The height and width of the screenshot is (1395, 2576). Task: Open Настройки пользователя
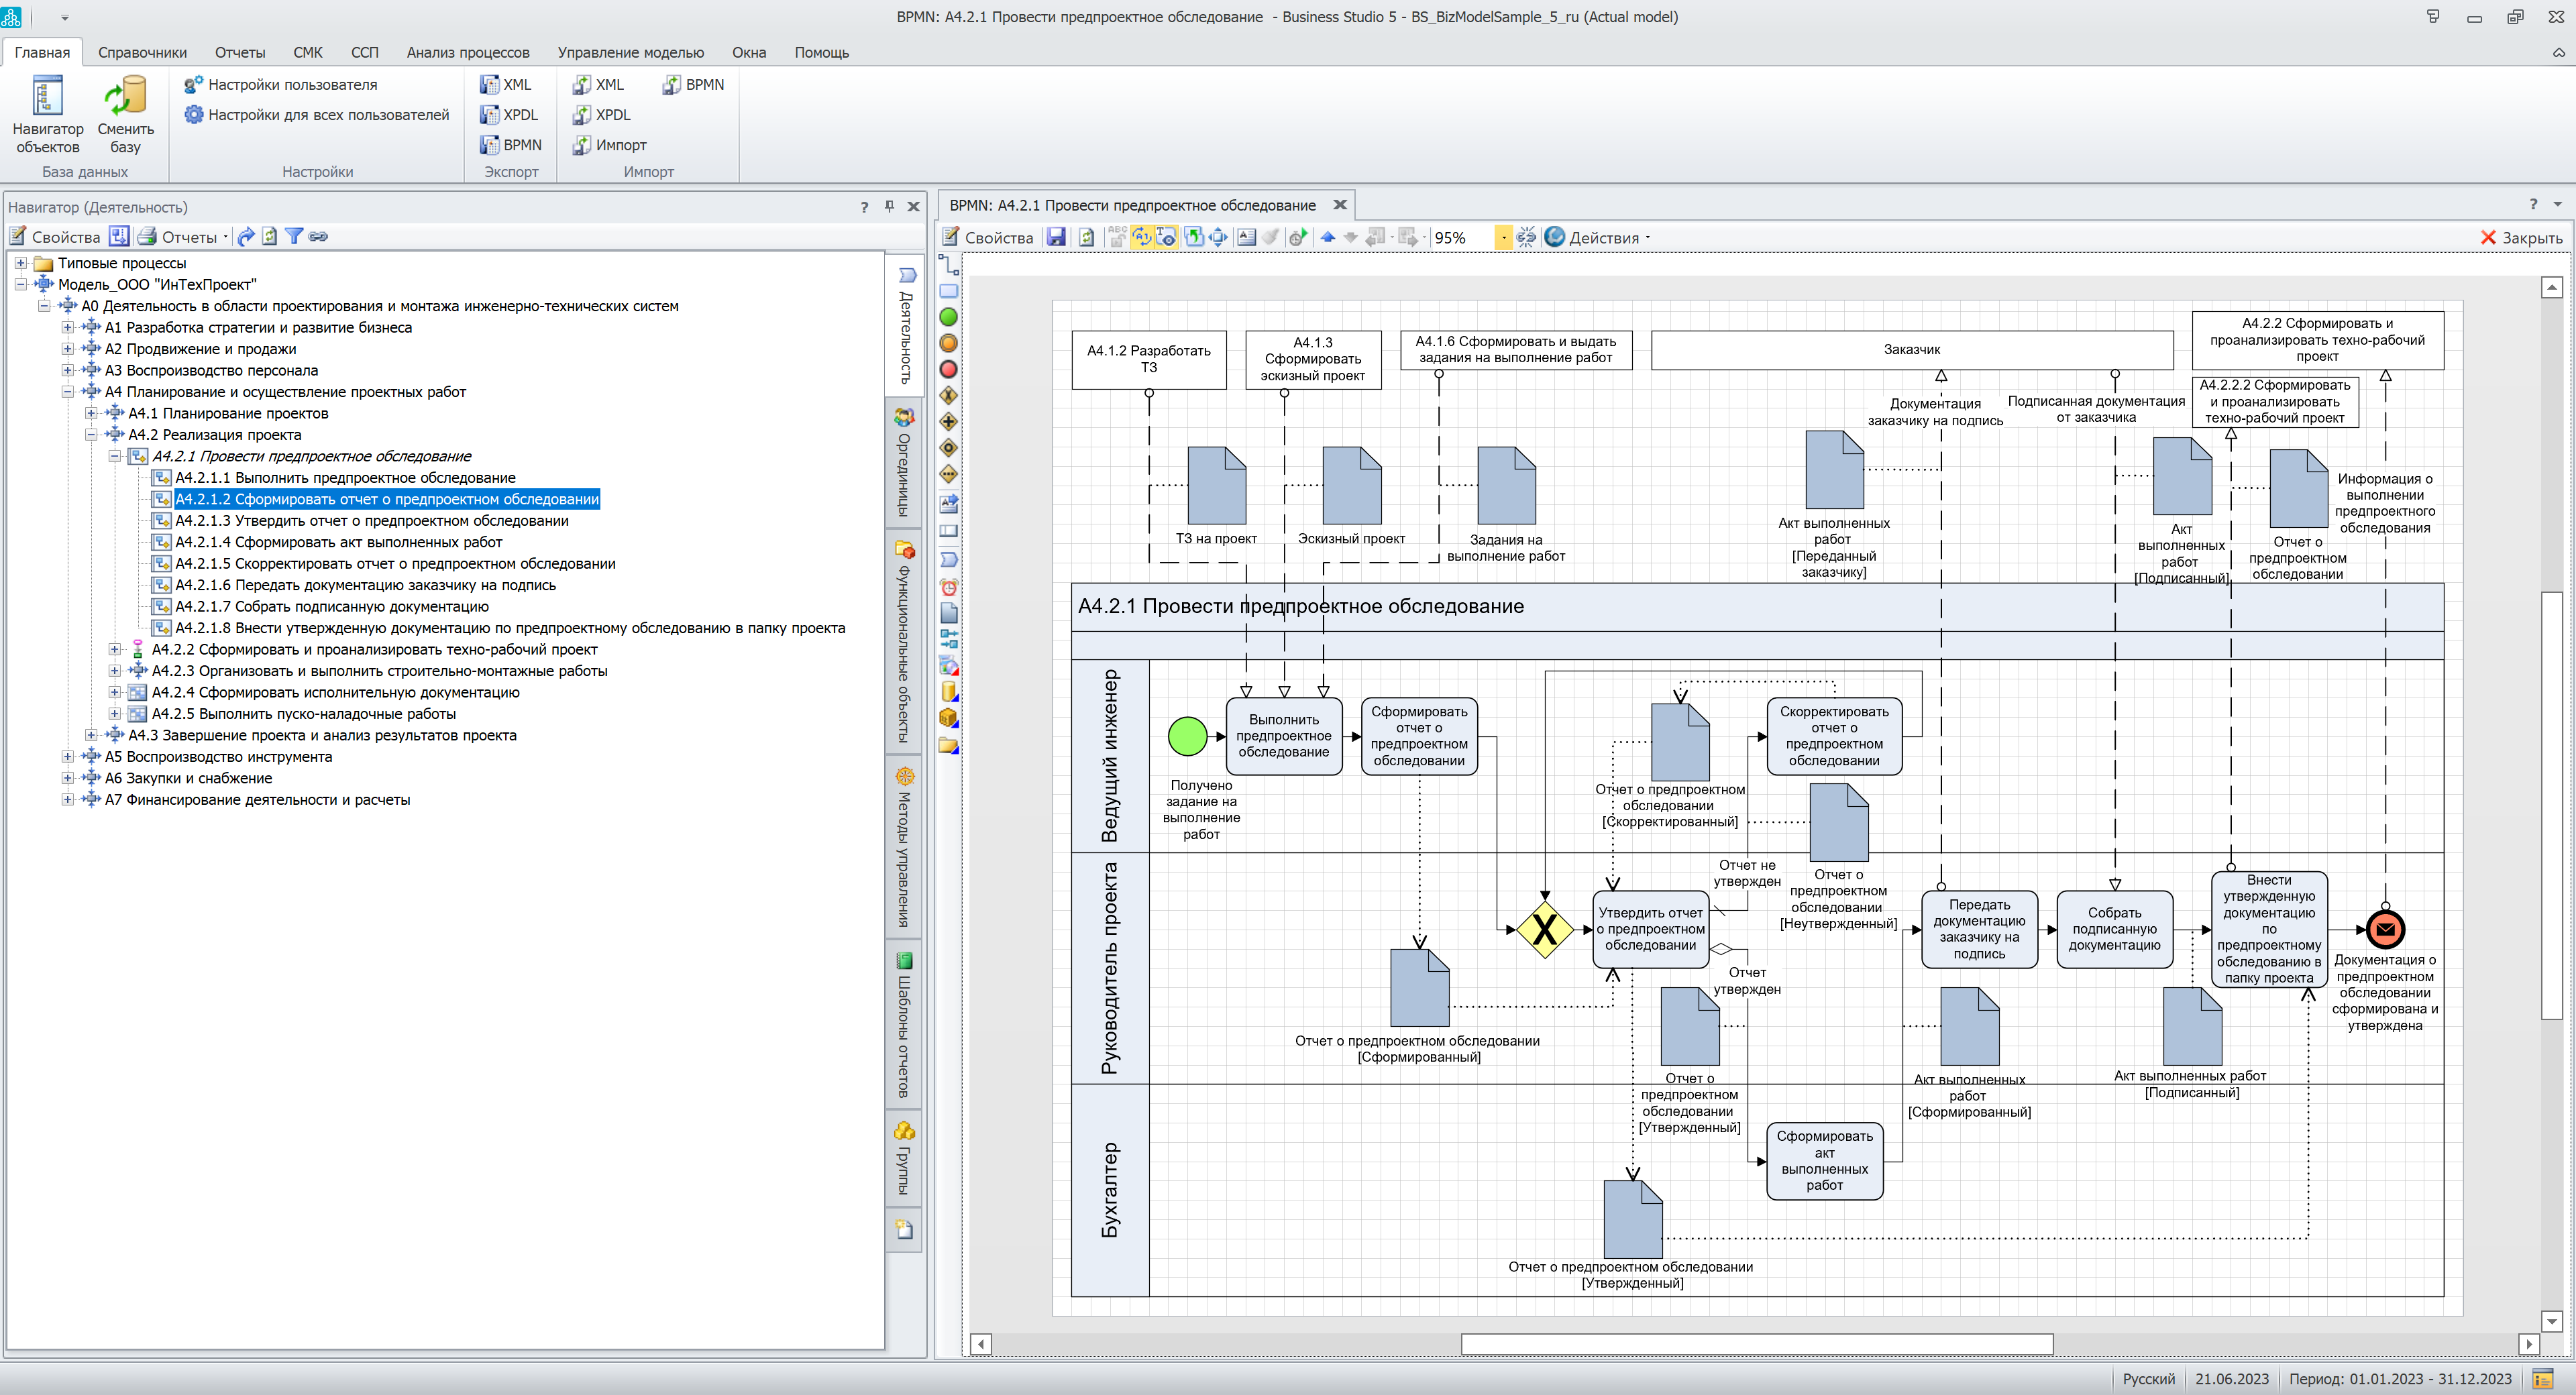281,85
